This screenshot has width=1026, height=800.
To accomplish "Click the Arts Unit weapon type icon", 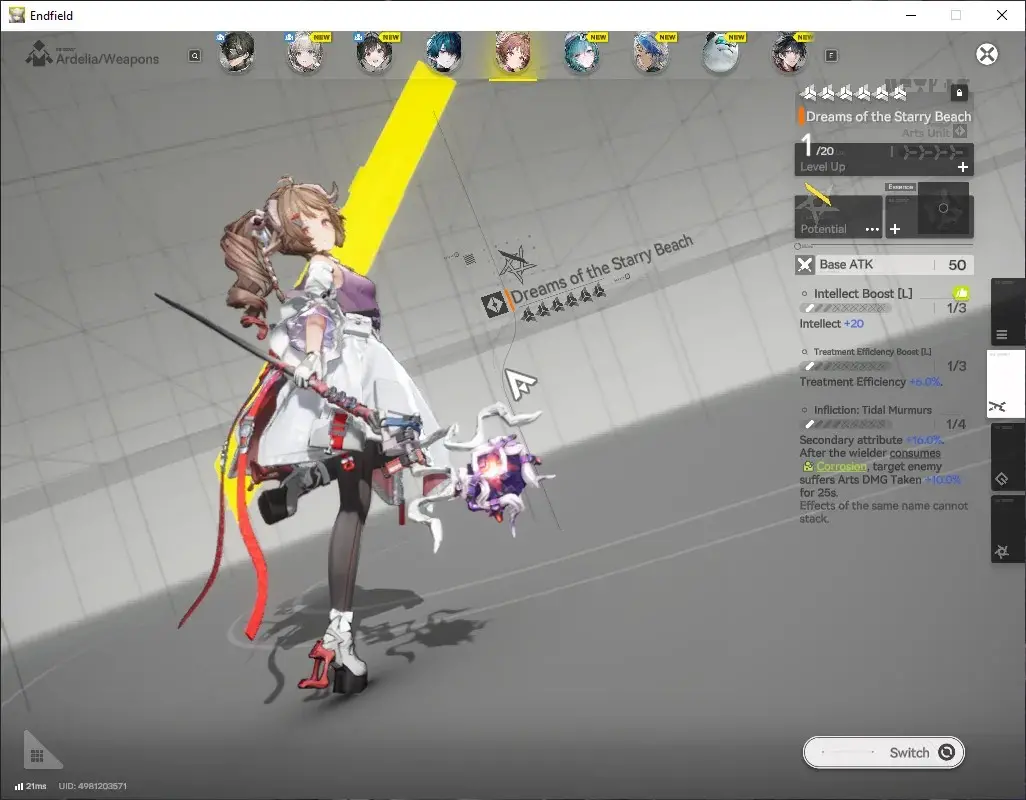I will click(x=960, y=132).
